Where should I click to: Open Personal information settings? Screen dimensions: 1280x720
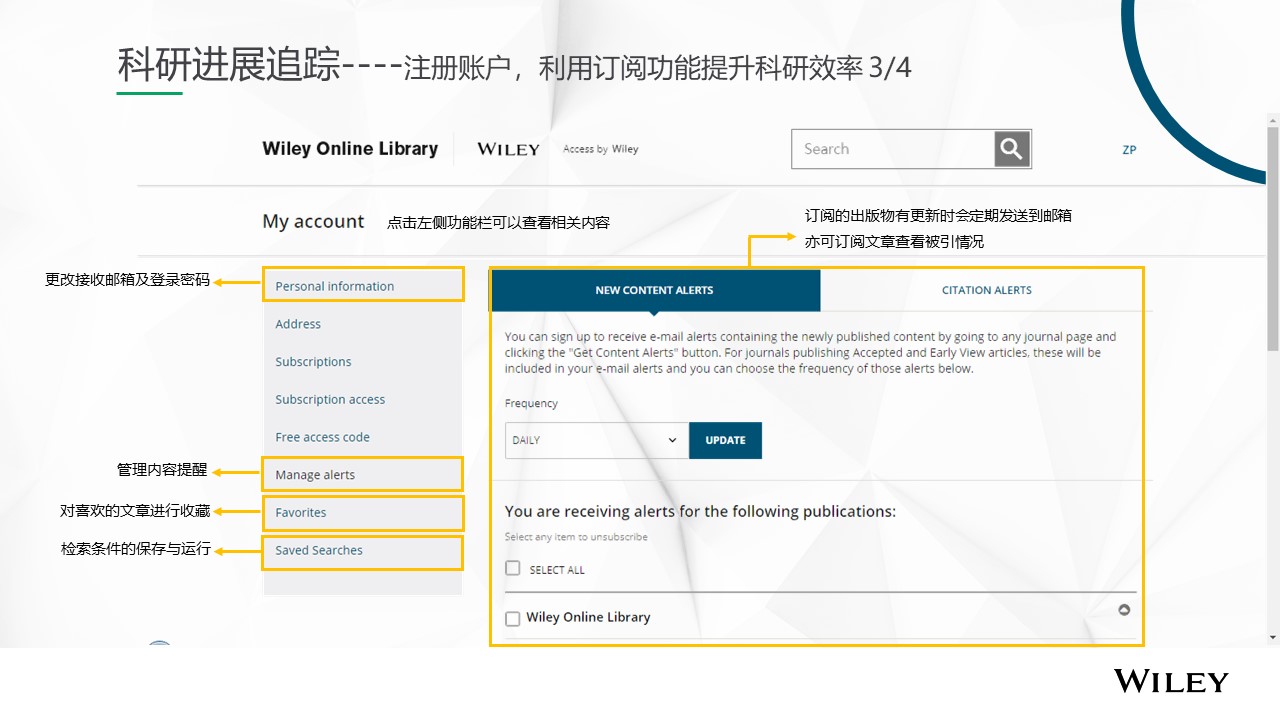tap(334, 285)
